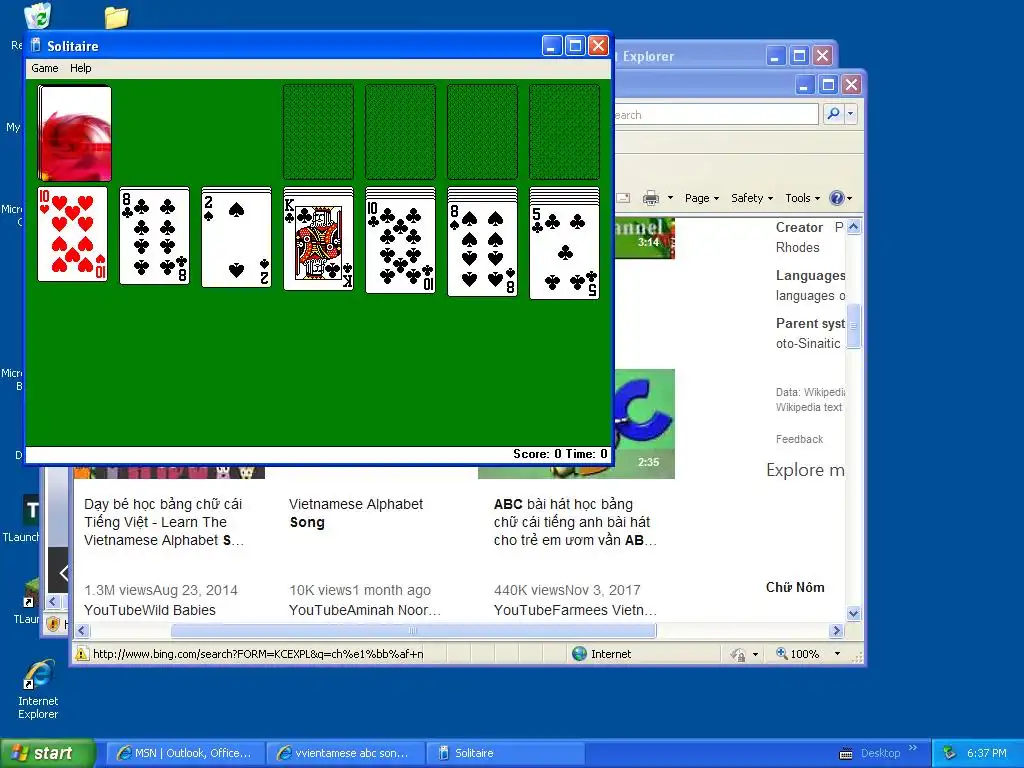Open the 100% zoom level control
Viewport: 1024px width, 768px height.
(x=797, y=654)
